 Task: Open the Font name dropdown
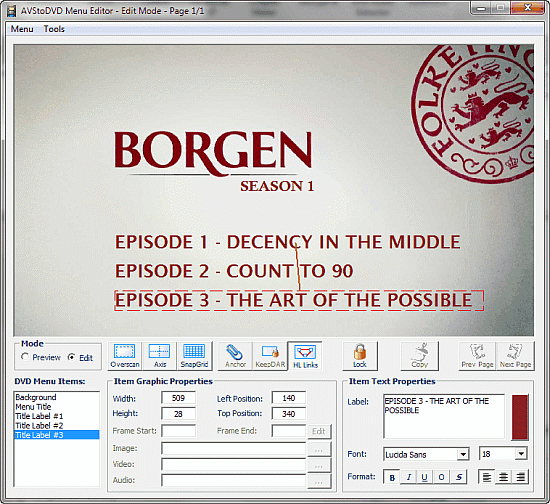(463, 455)
